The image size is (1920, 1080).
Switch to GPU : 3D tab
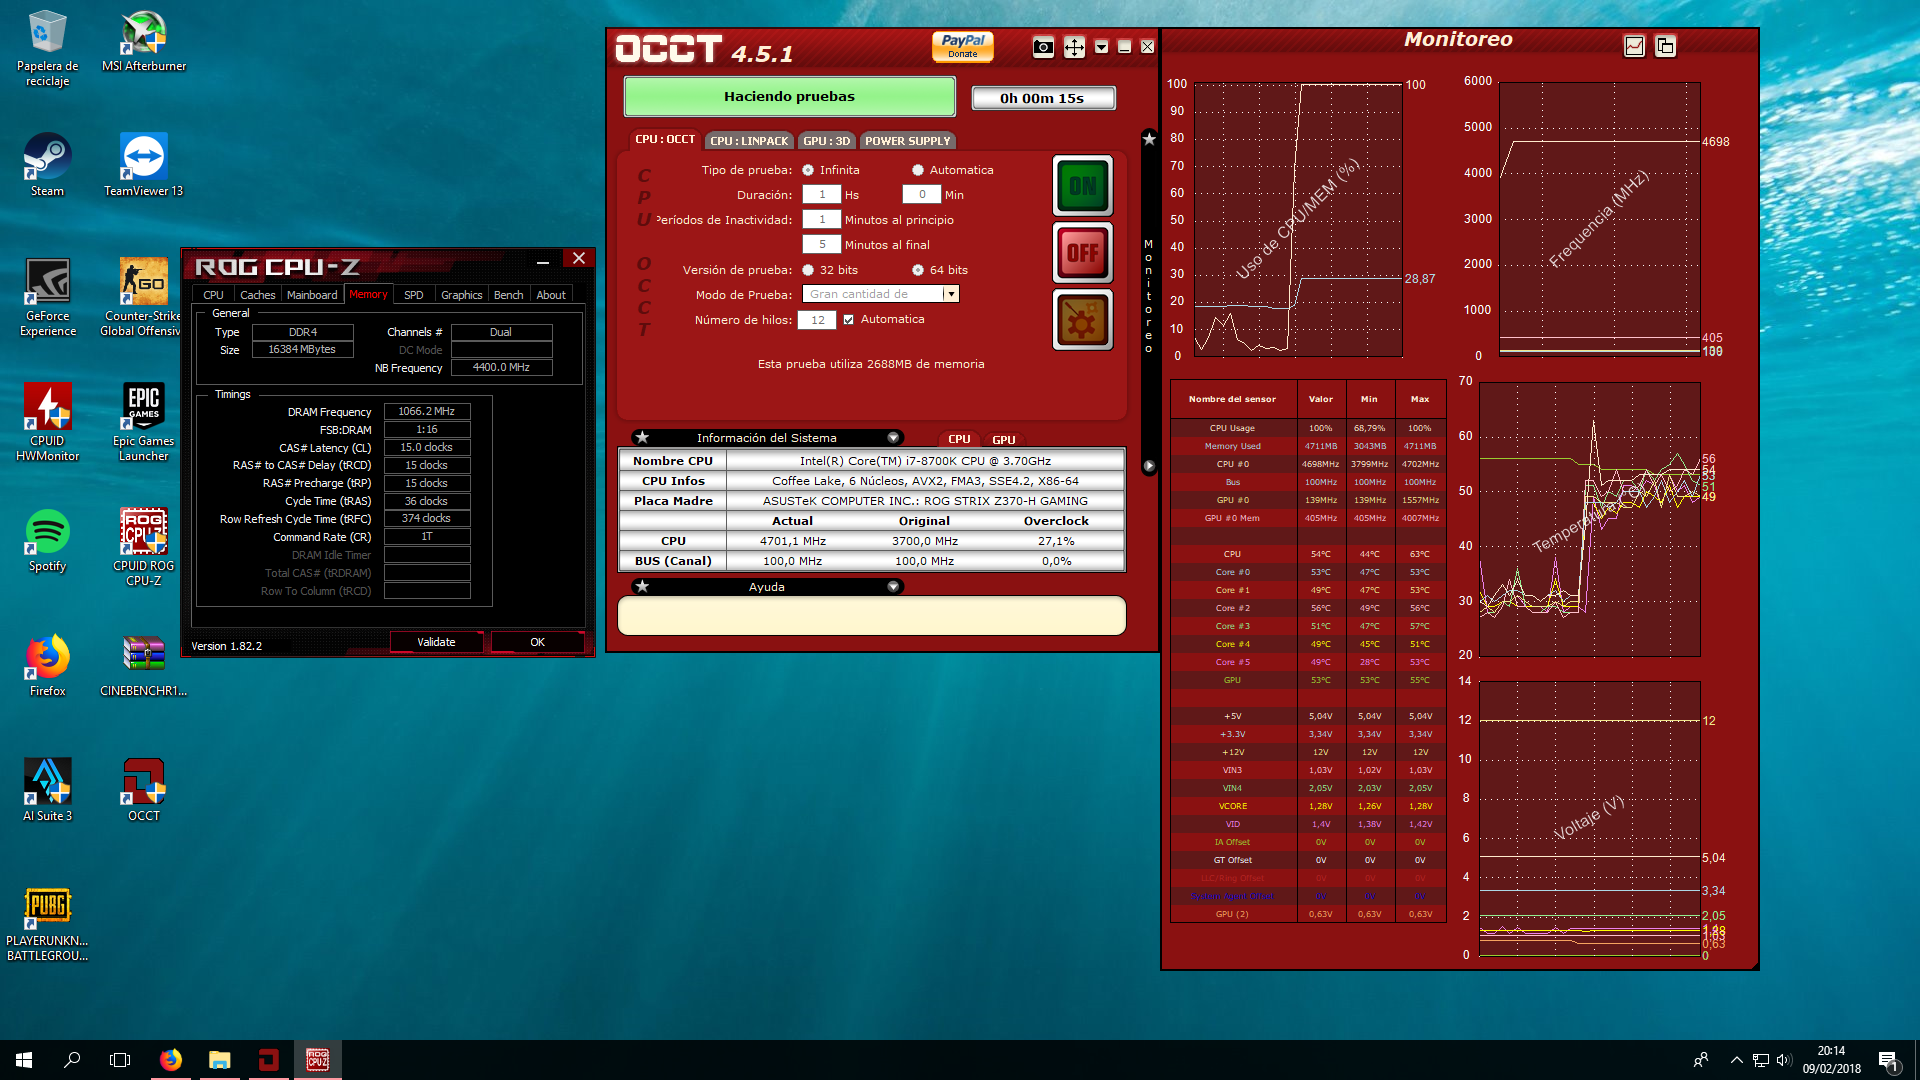coord(826,141)
